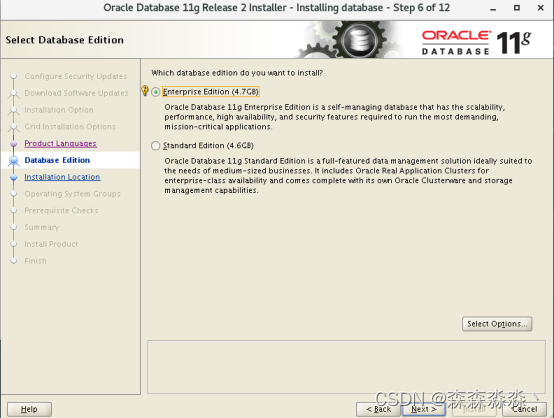Click 'Which database edition do you want to install?' text
Screen dimensions: 554x418
click(237, 73)
